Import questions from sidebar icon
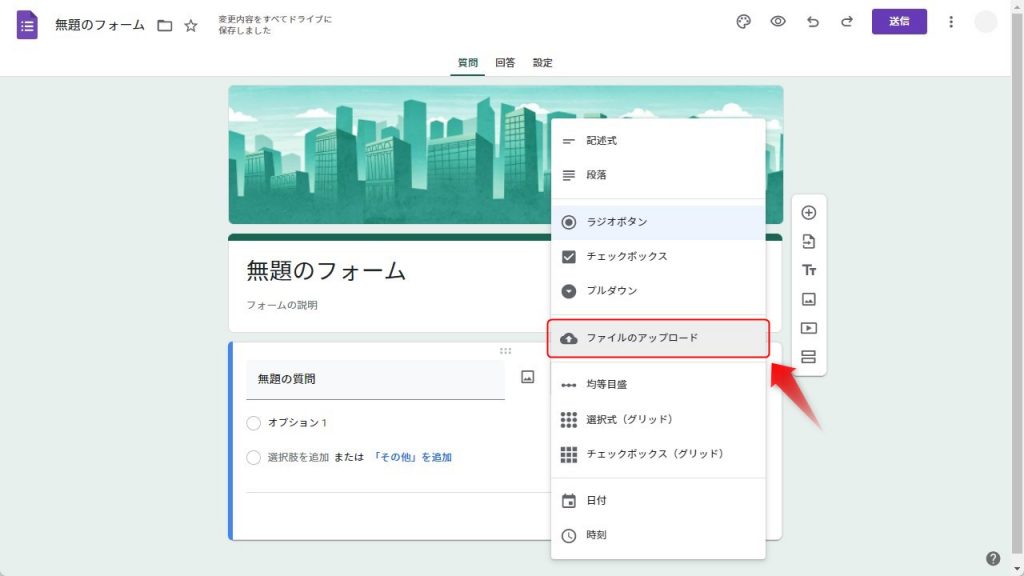Screen dimensions: 1024x576 (808, 241)
